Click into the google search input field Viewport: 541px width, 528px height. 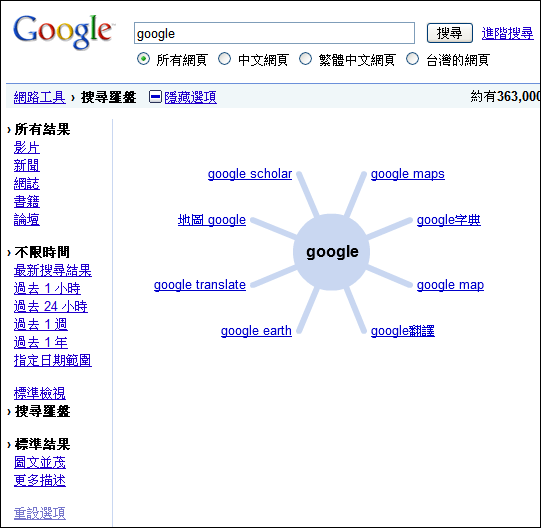click(x=274, y=33)
